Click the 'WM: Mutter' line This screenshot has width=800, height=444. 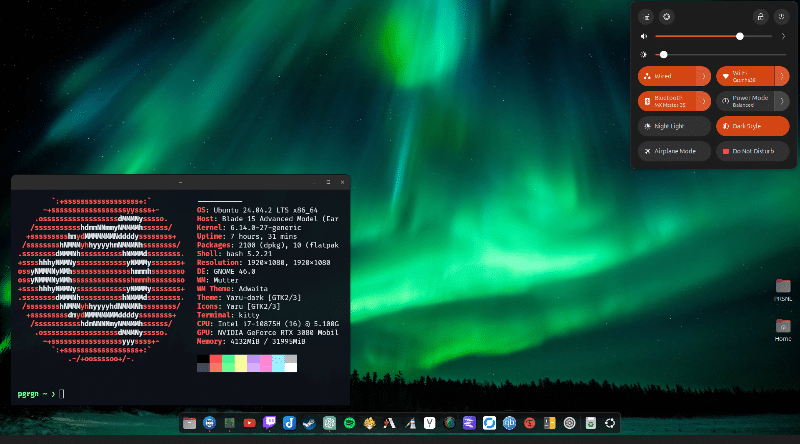[217, 280]
